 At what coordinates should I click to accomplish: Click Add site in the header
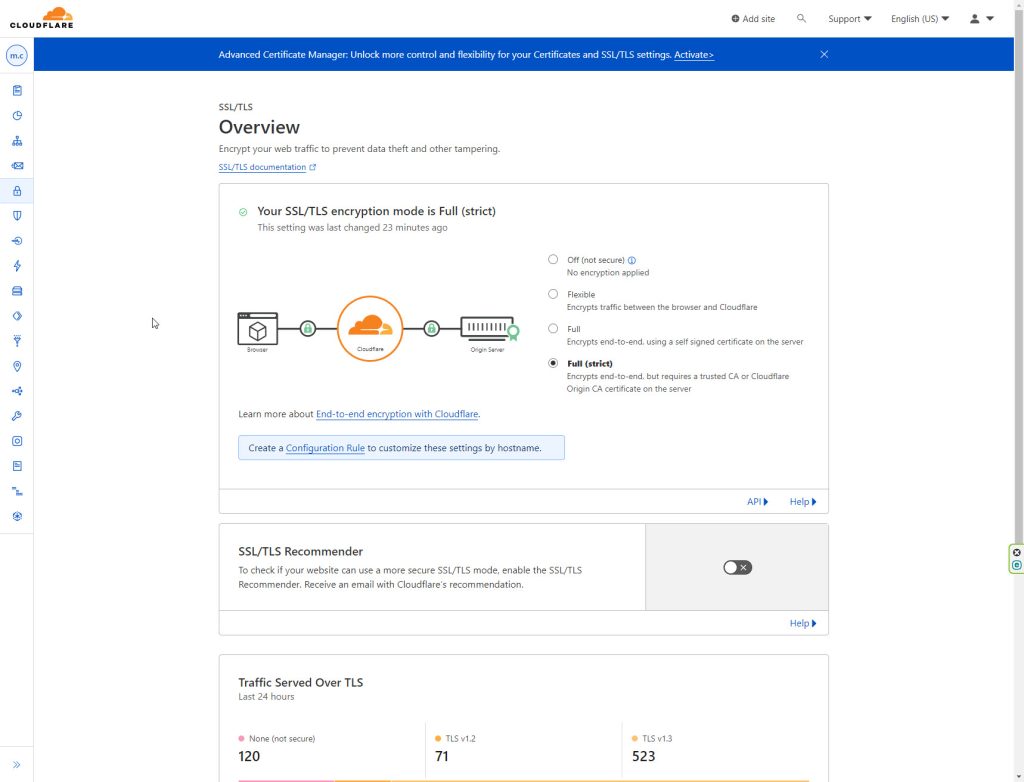tap(753, 18)
